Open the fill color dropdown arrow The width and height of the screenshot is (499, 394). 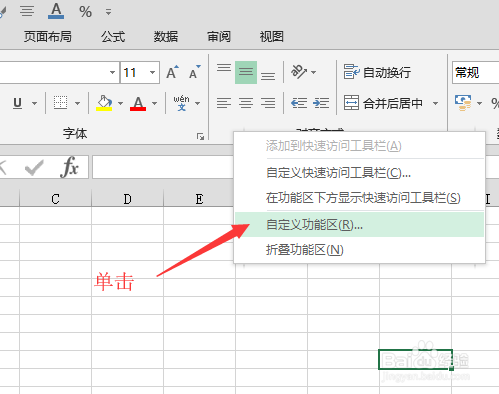(x=120, y=103)
